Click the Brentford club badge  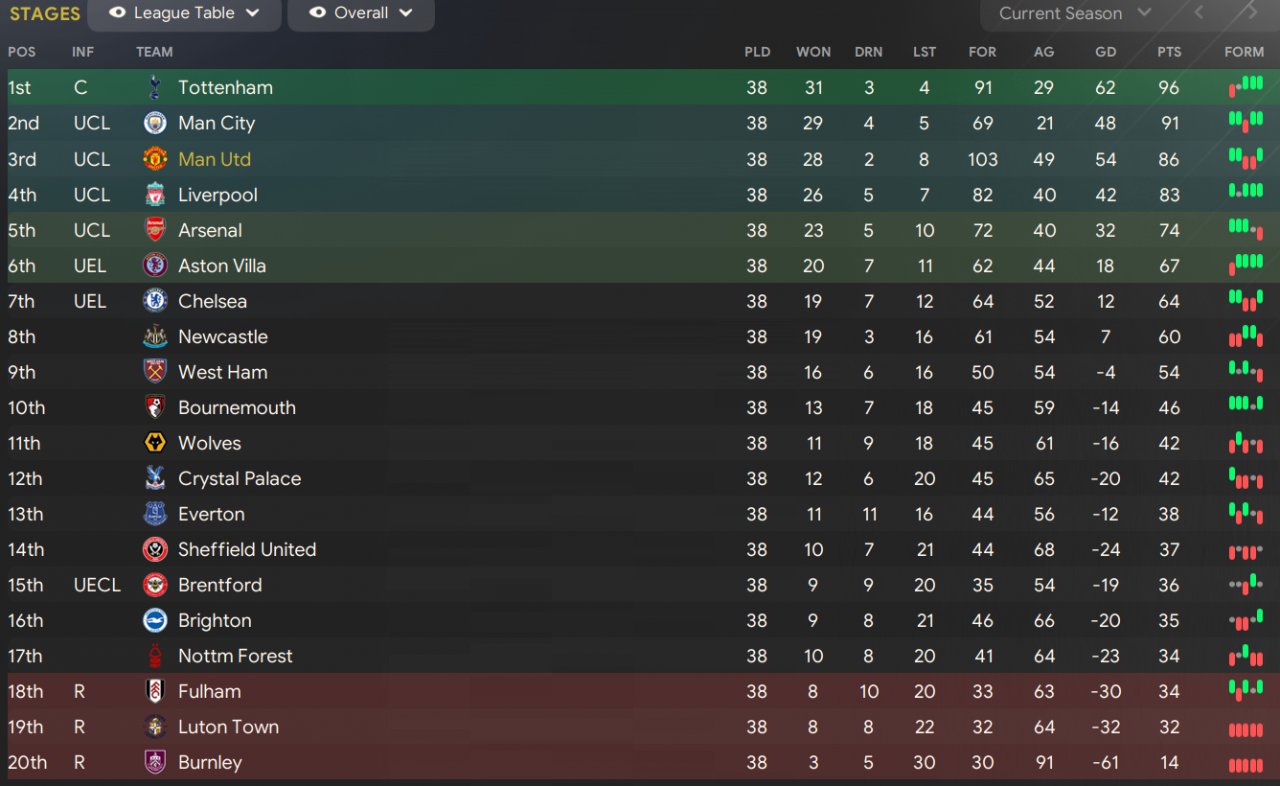(x=154, y=585)
